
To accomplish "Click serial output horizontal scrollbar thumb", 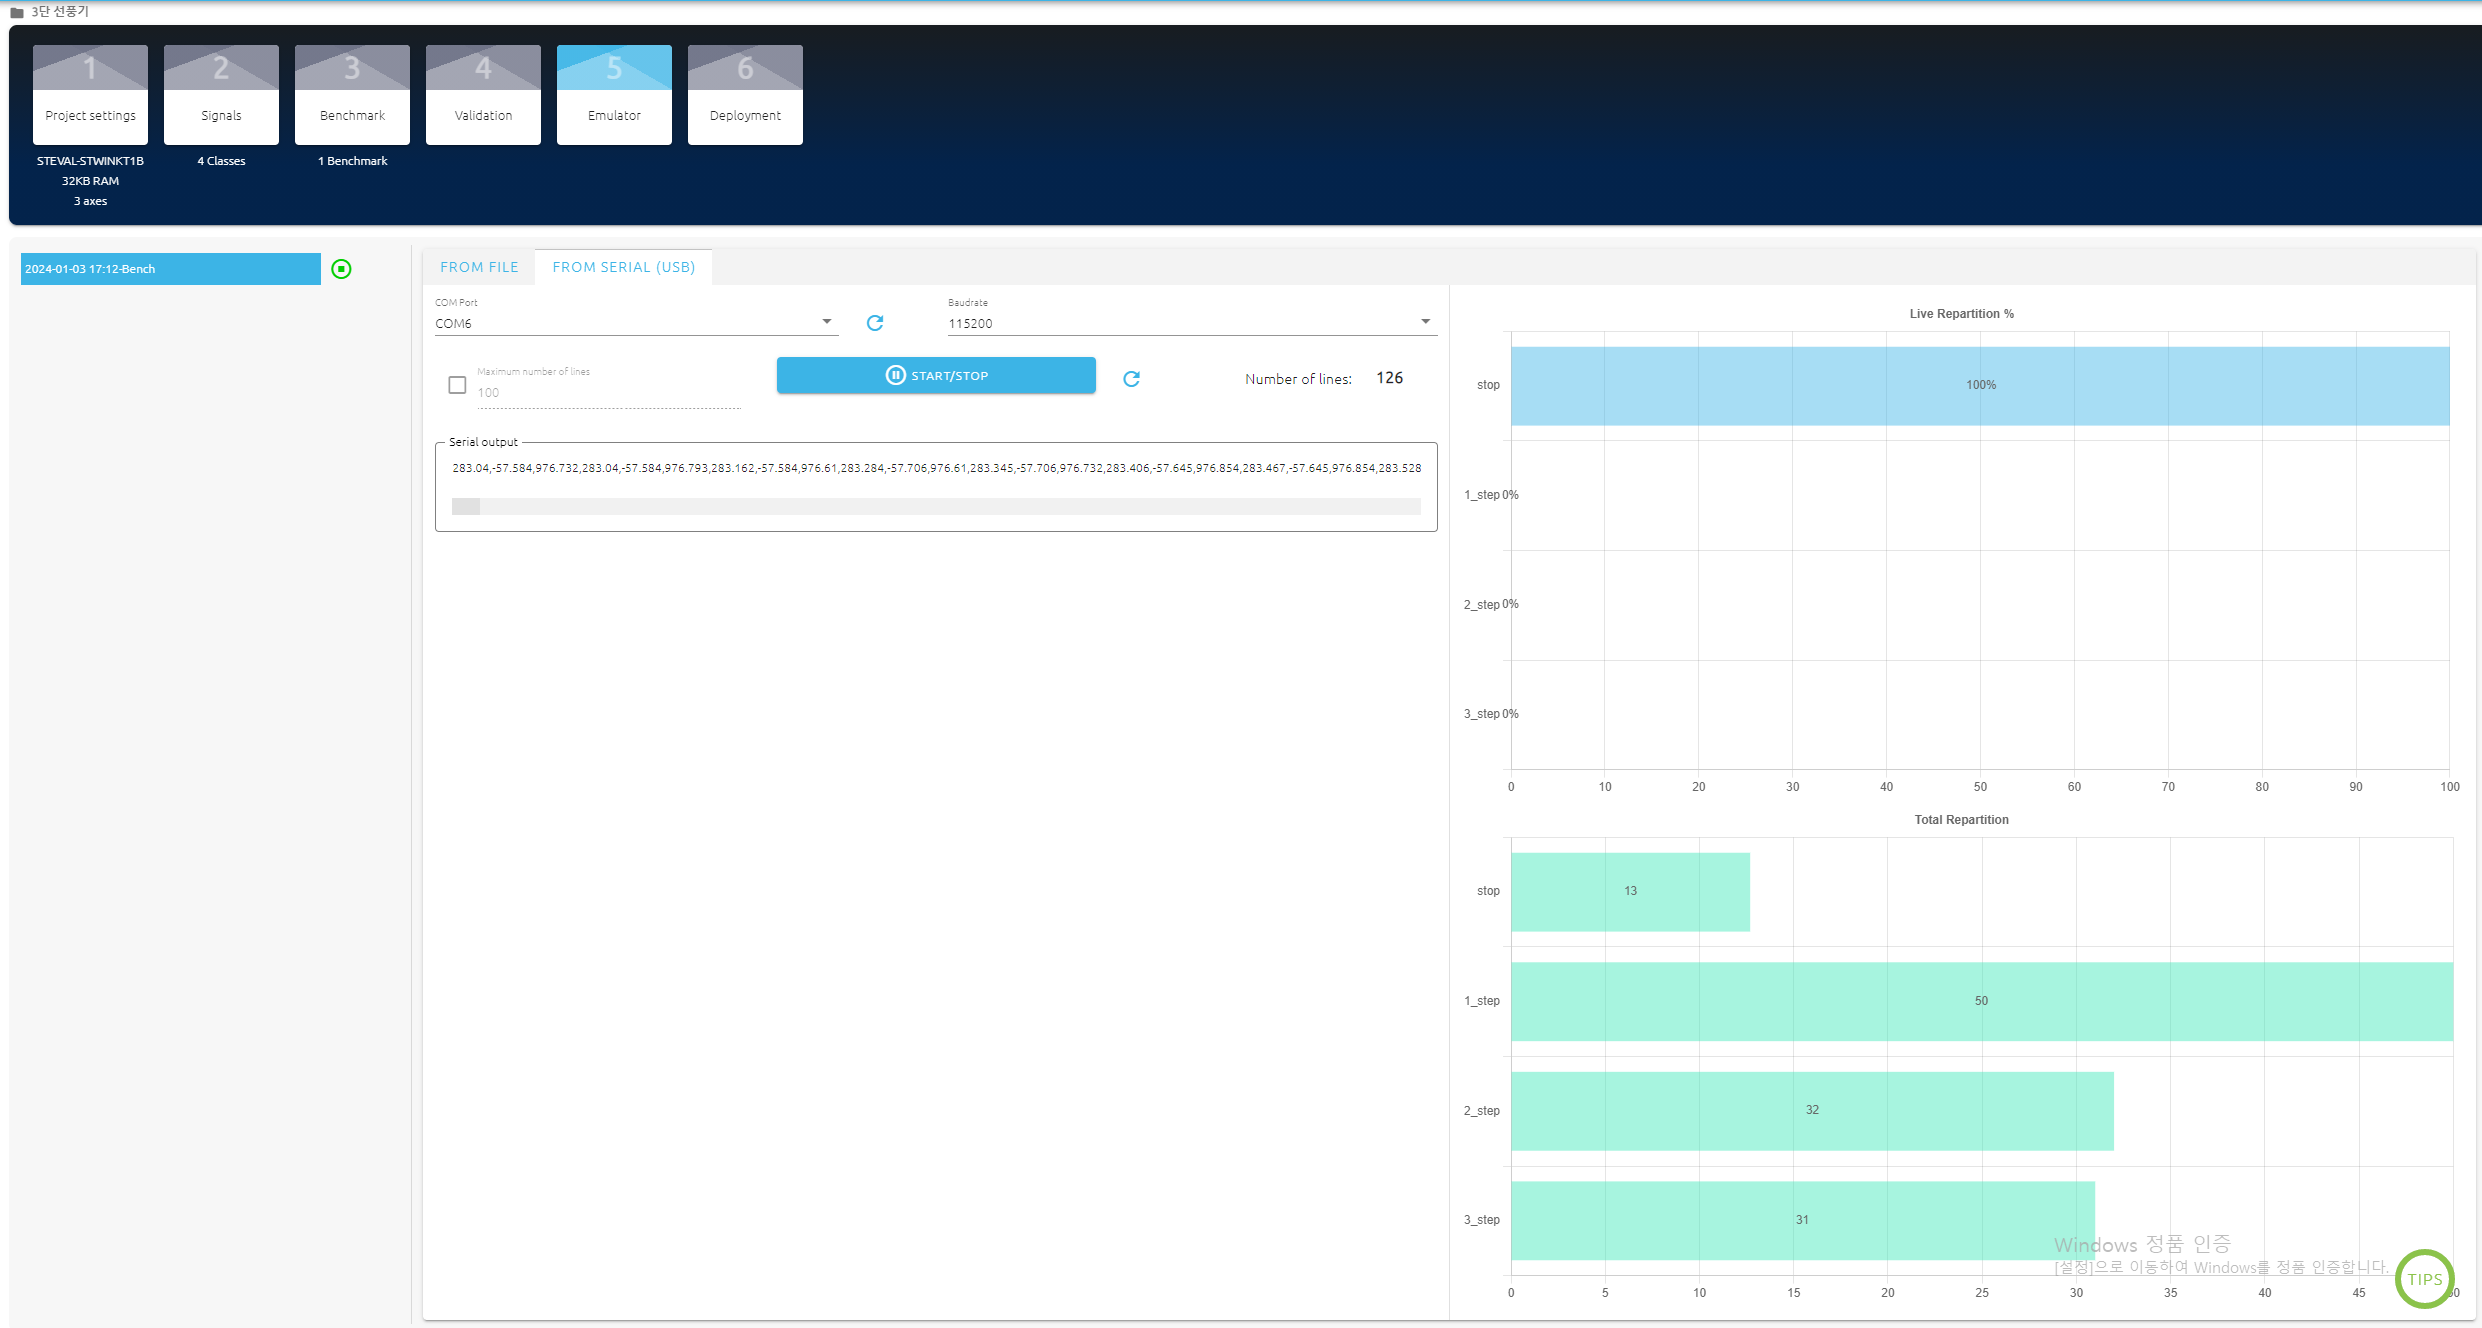I will coord(466,507).
